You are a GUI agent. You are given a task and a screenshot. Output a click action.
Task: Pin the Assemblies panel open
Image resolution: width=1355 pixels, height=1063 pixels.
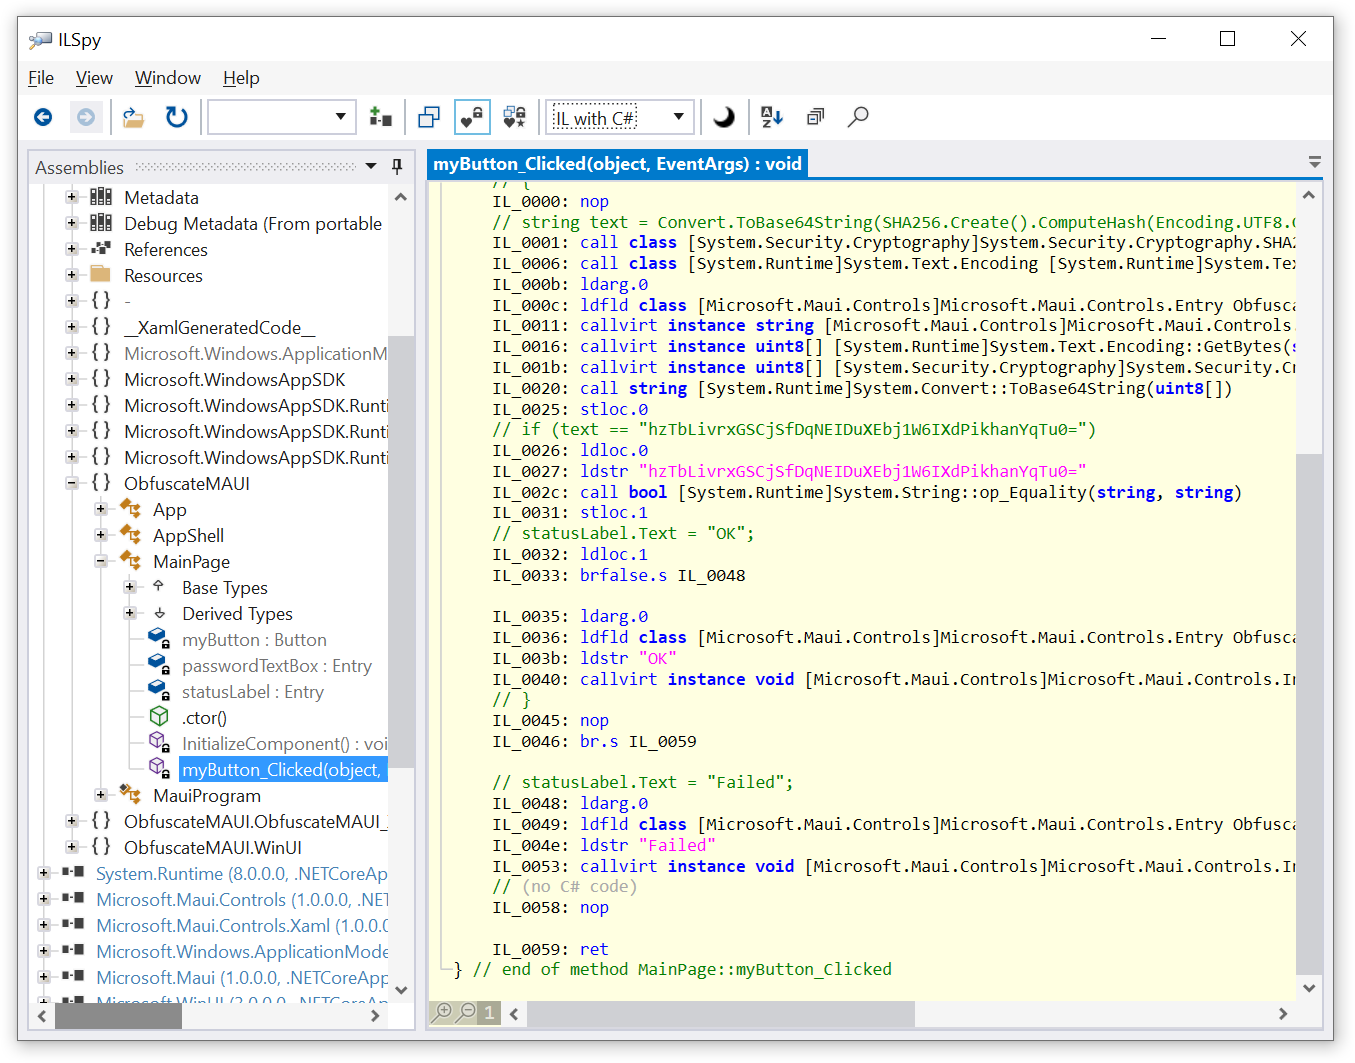pos(397,167)
